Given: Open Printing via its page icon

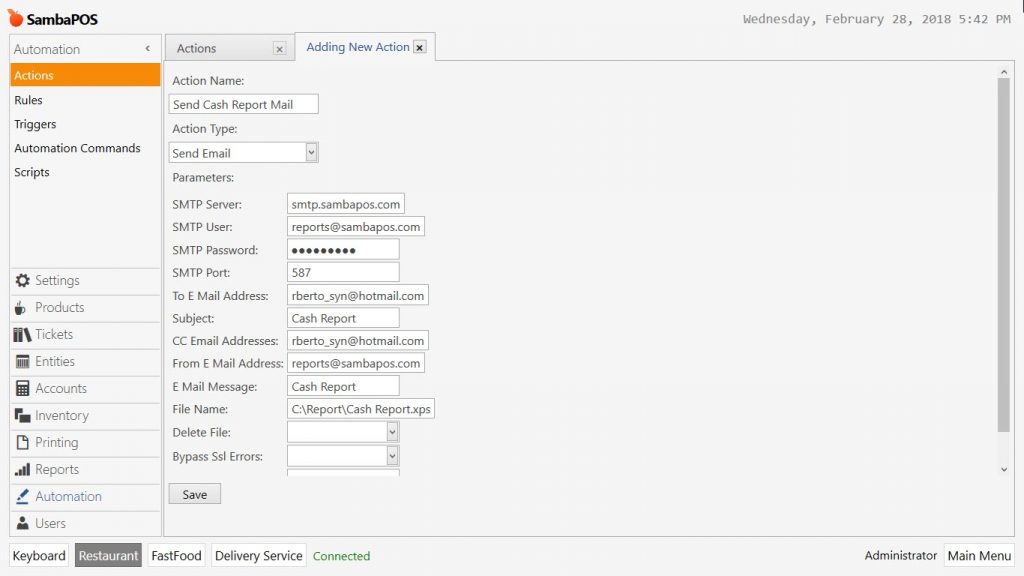Looking at the screenshot, I should (23, 442).
